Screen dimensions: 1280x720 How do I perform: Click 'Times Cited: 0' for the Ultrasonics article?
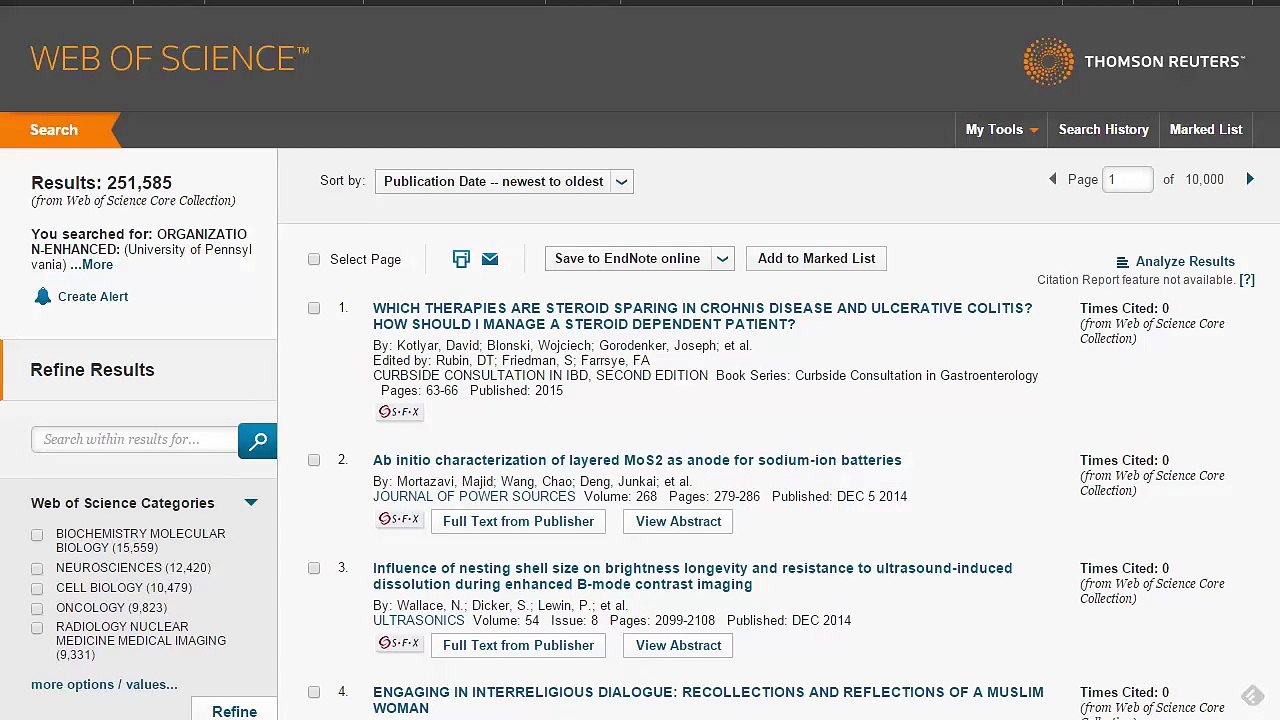point(1124,569)
